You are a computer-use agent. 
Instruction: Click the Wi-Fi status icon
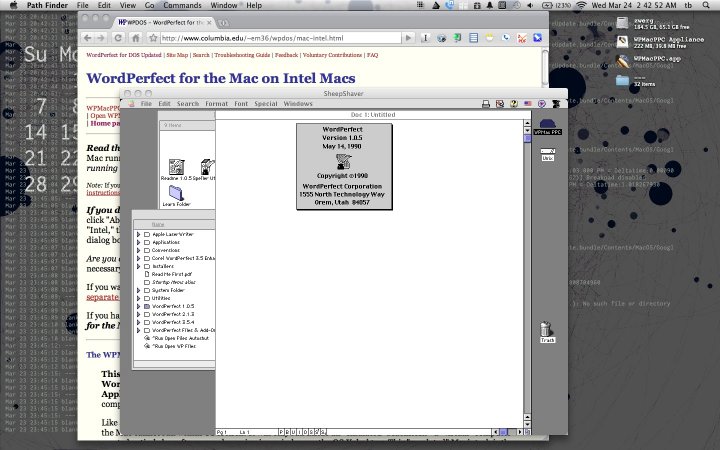(x=581, y=5)
